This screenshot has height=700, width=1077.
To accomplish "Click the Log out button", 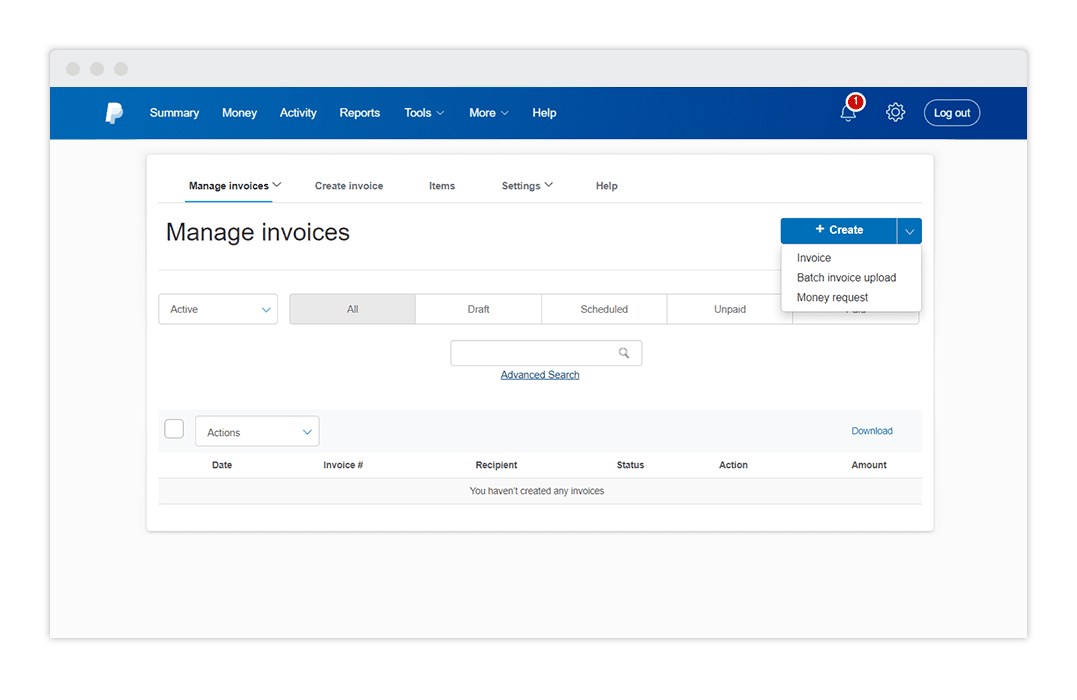I will click(951, 113).
